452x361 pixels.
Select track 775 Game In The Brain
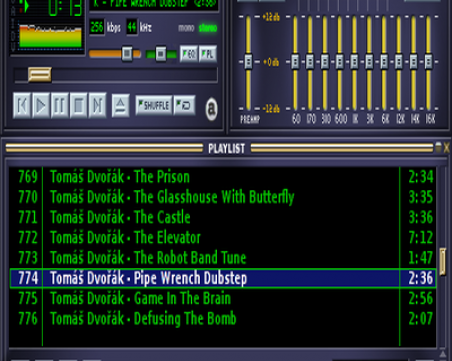[223, 298]
